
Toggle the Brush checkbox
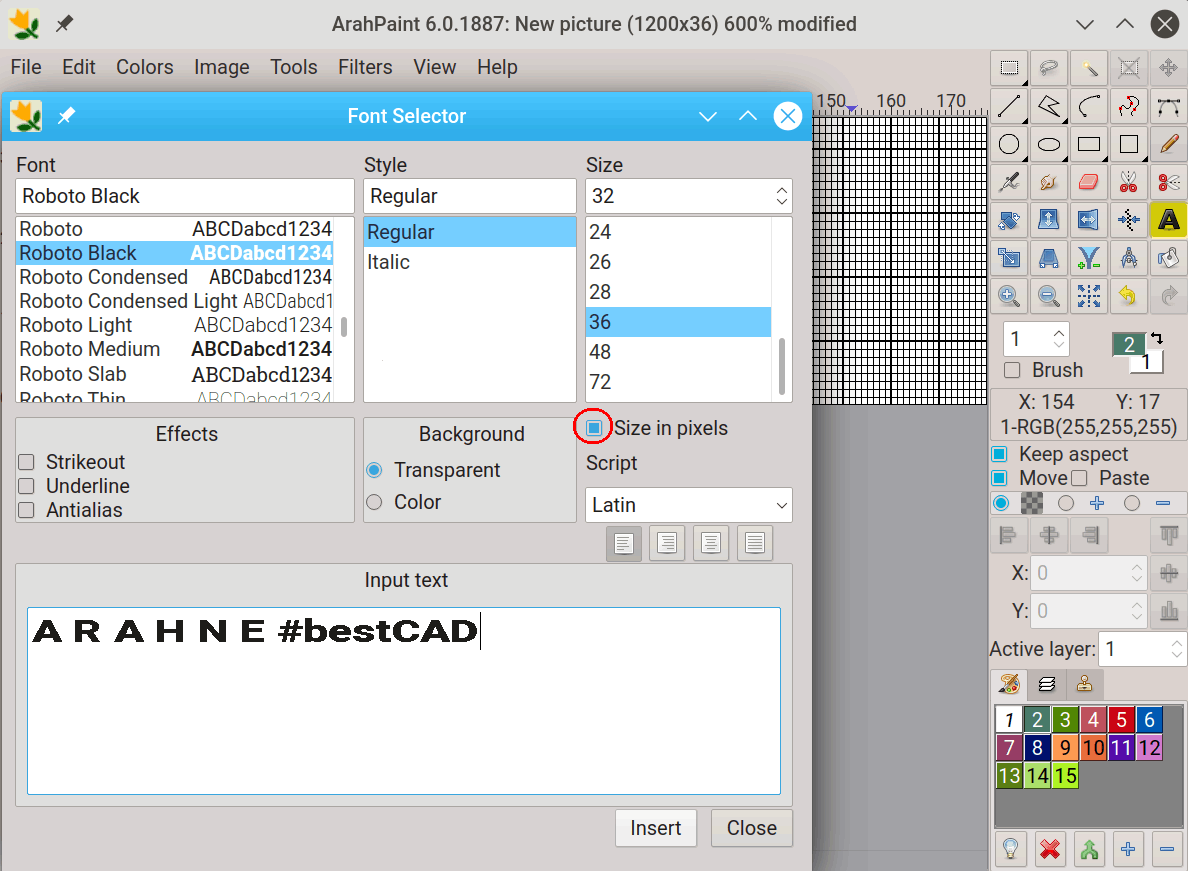tap(1011, 370)
